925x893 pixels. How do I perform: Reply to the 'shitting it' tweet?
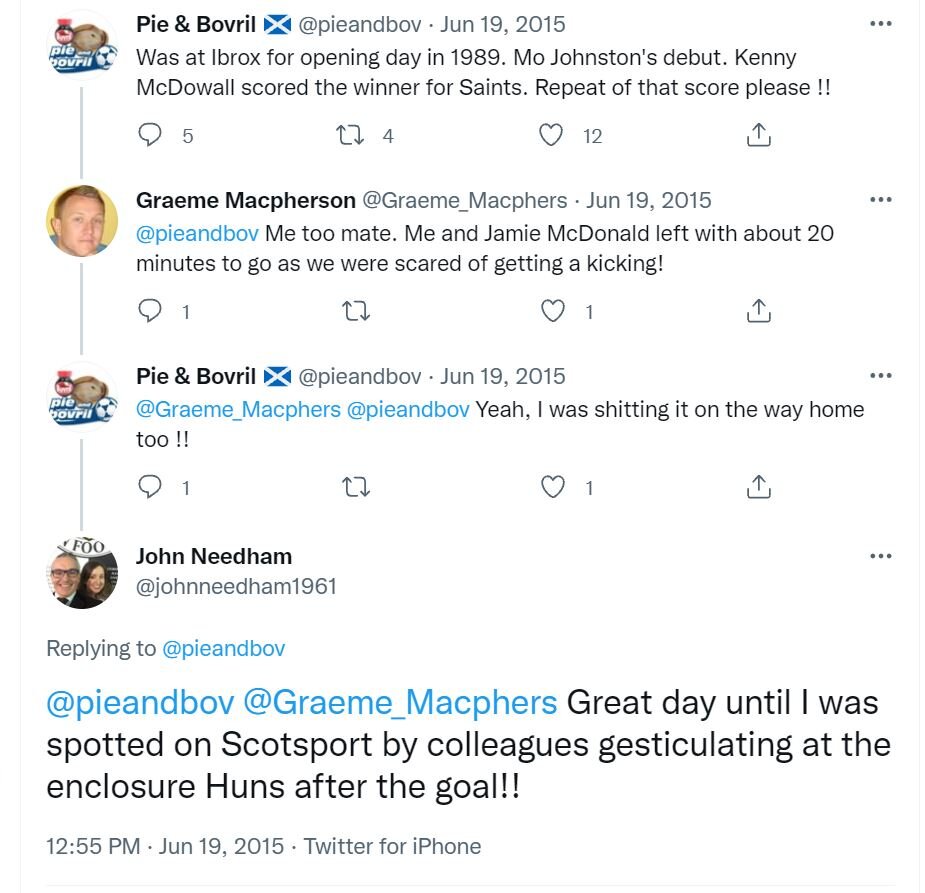(149, 487)
